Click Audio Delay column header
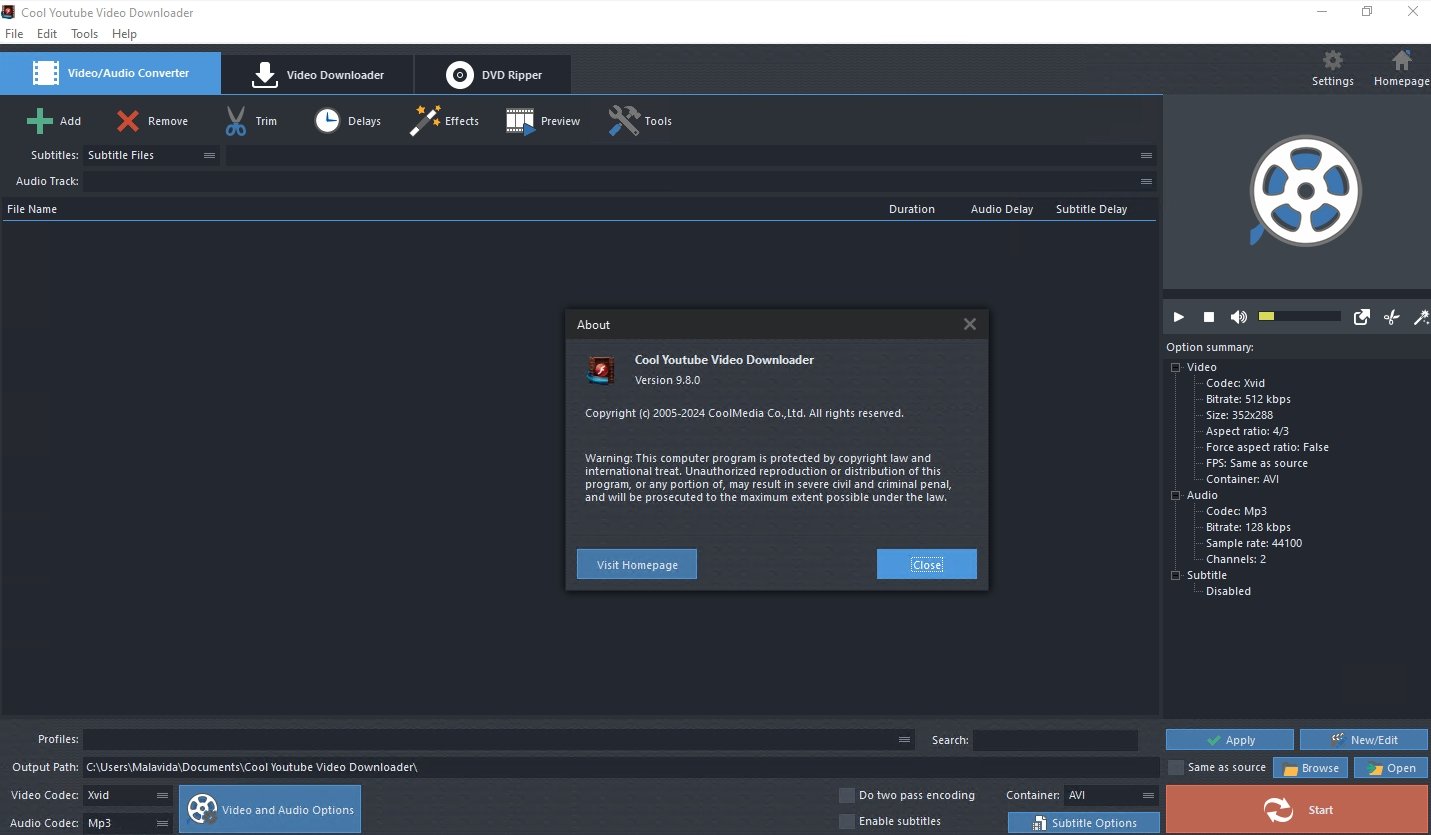Screen dimensions: 1431x835 coord(1002,209)
